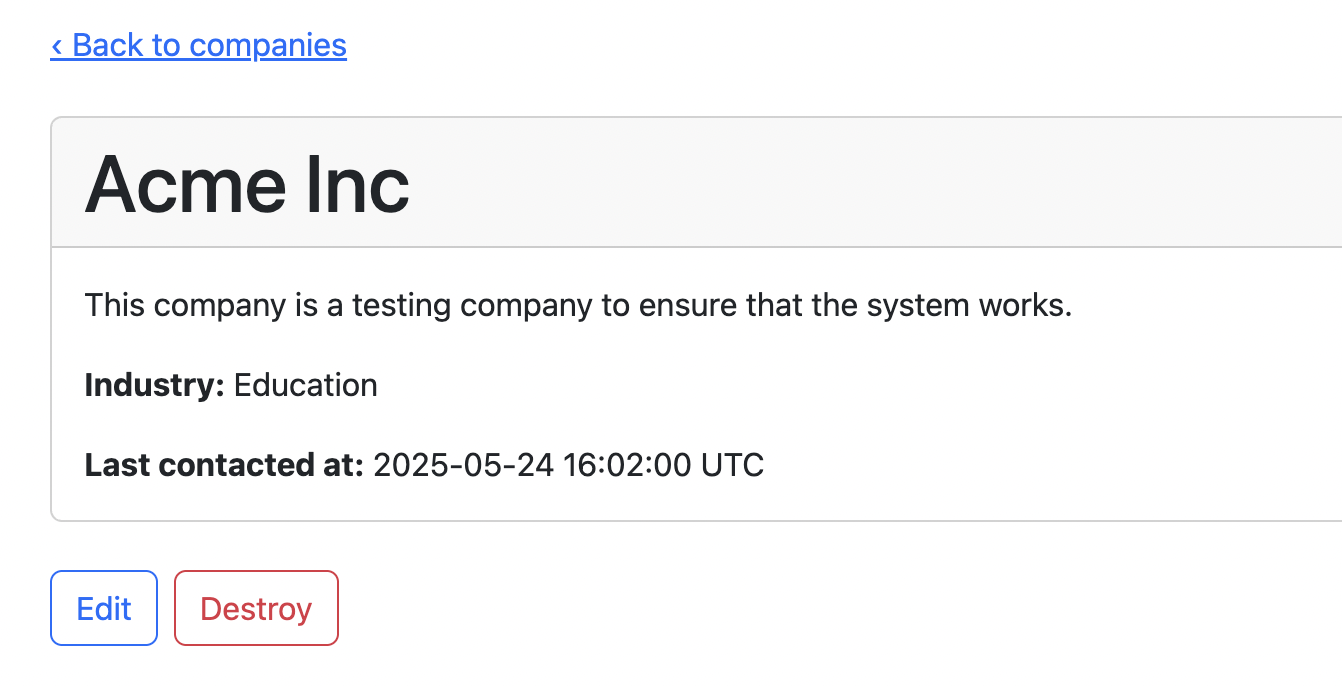
Task: Click the bold Industry label
Action: tap(154, 385)
